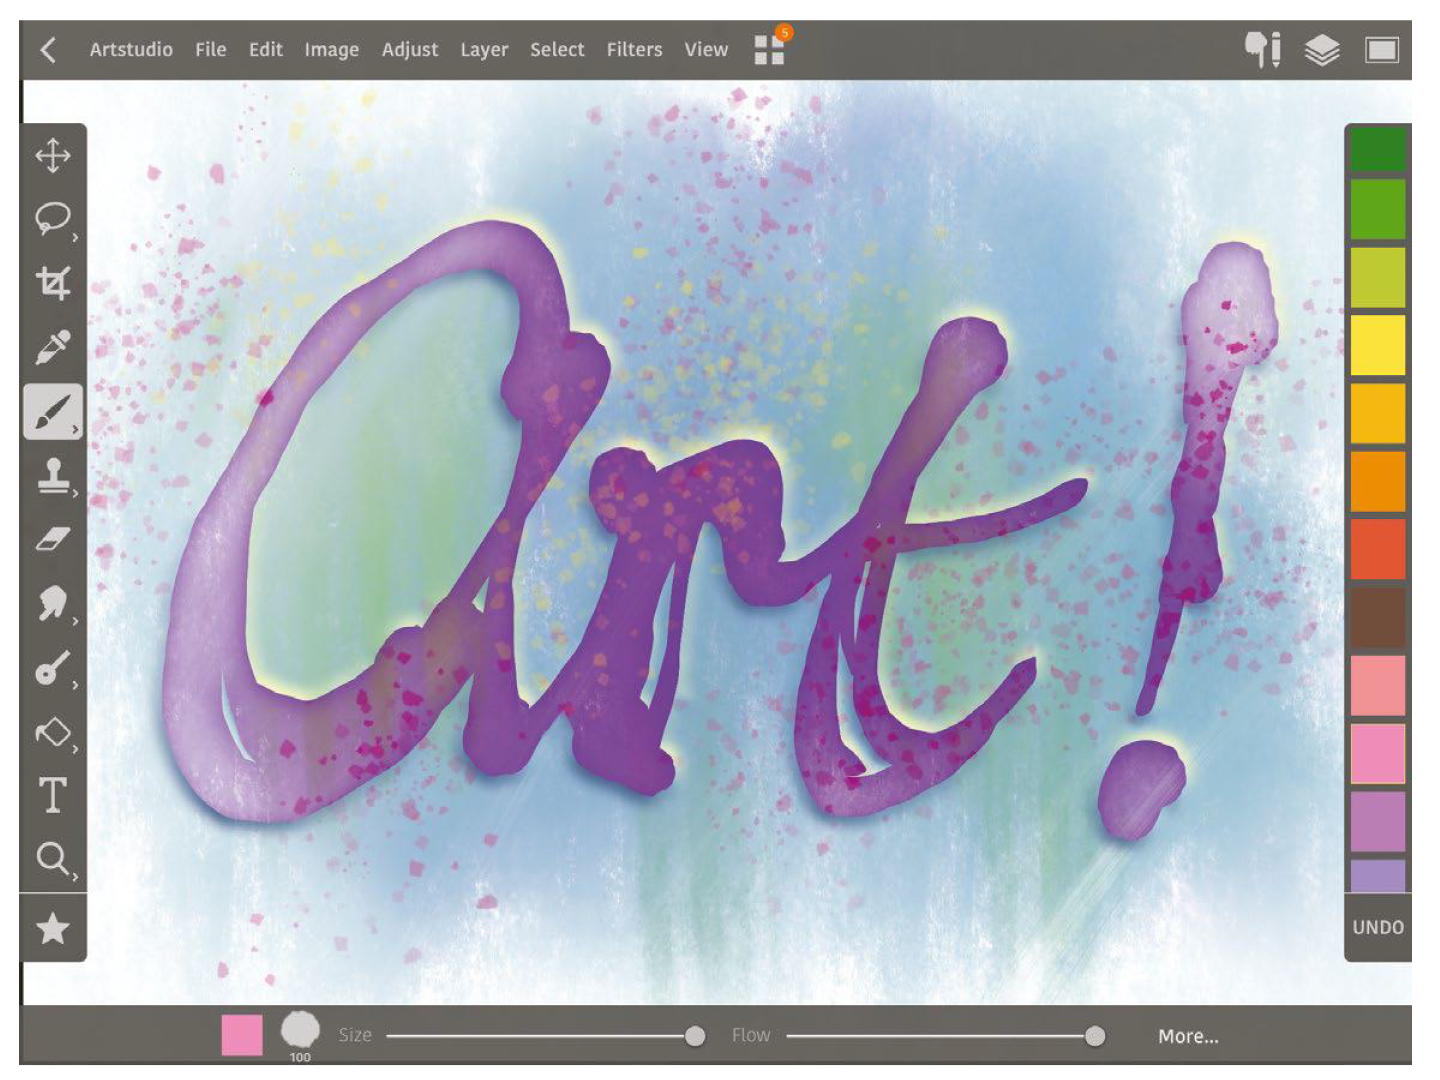1440x1080 pixels.
Task: Select the Smudge tool
Action: tap(53, 603)
